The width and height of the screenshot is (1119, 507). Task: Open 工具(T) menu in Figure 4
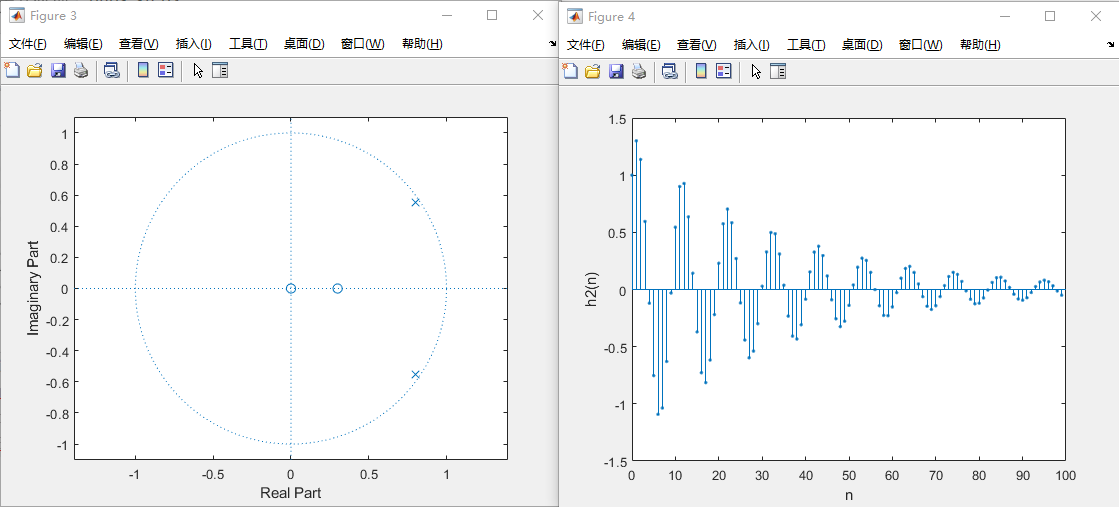point(806,44)
